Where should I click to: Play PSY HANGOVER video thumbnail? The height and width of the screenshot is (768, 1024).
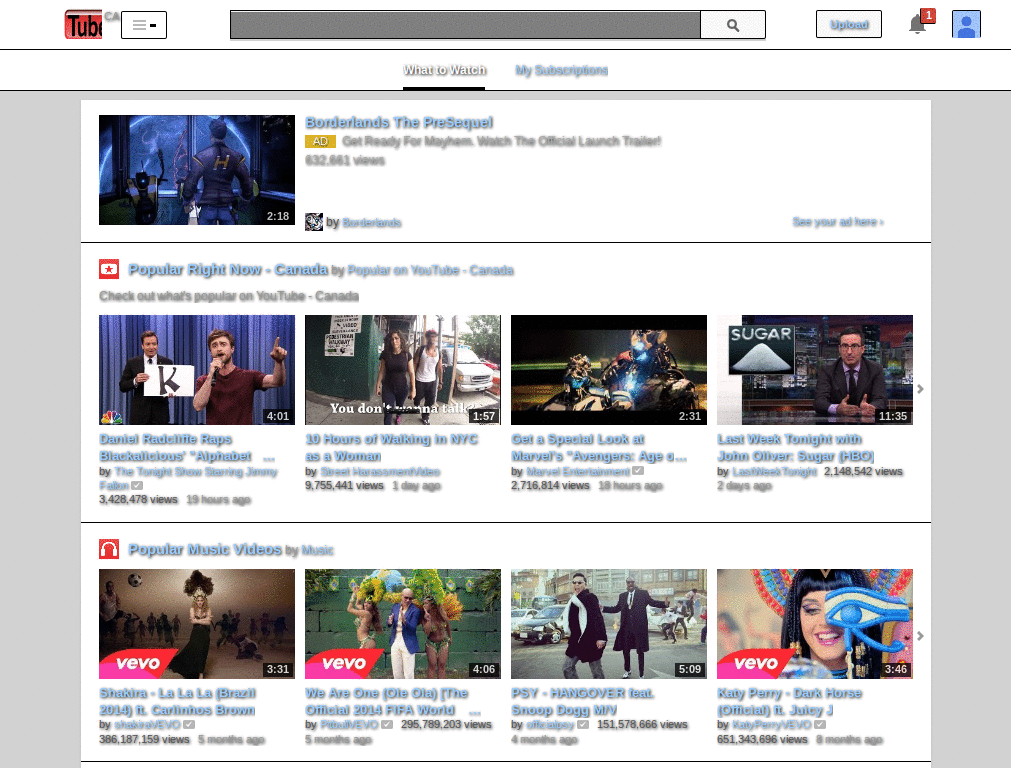pos(609,624)
